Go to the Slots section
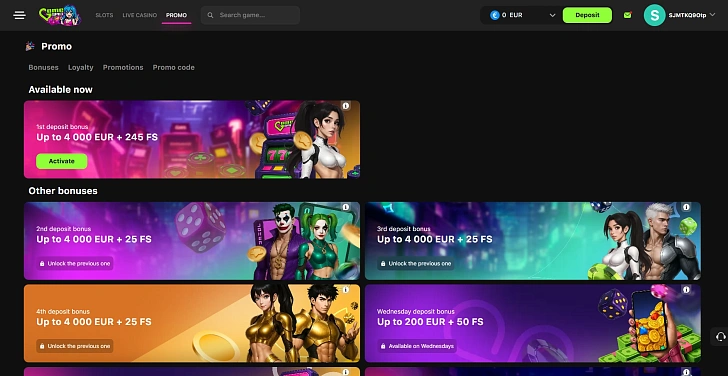 point(104,15)
